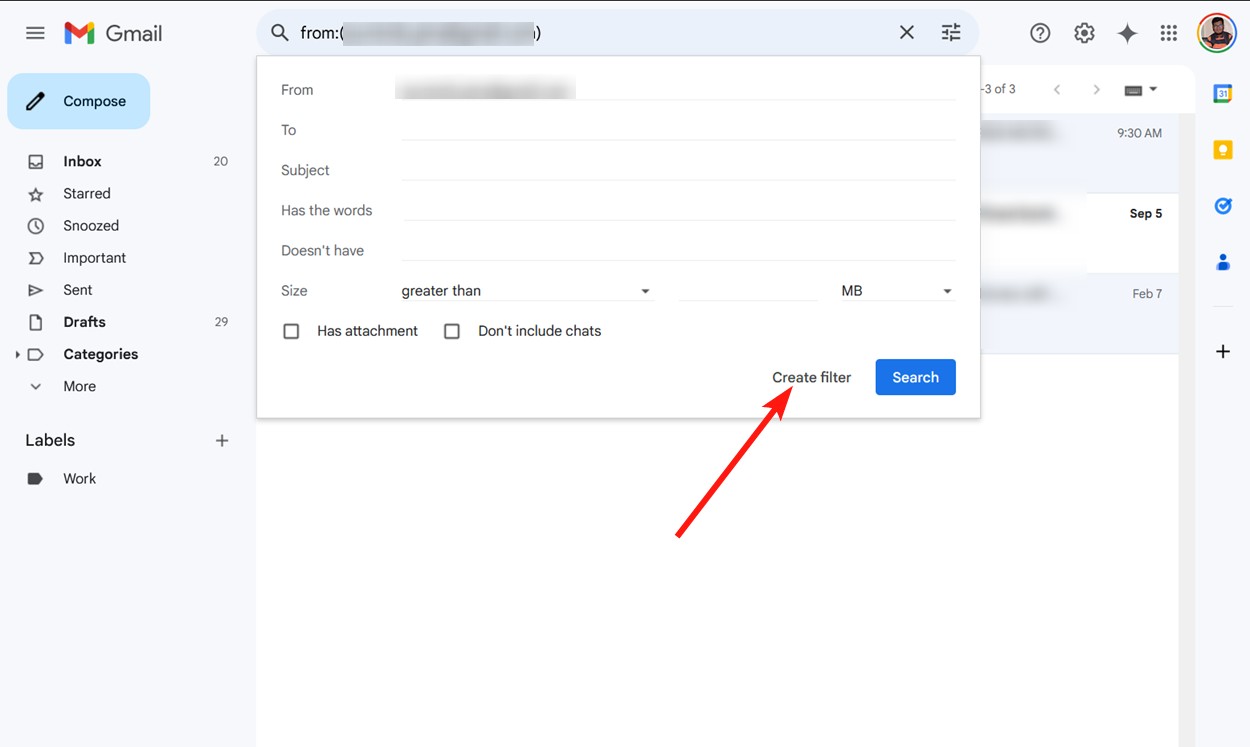
Task: Enable the Has attachment checkbox
Action: [291, 330]
